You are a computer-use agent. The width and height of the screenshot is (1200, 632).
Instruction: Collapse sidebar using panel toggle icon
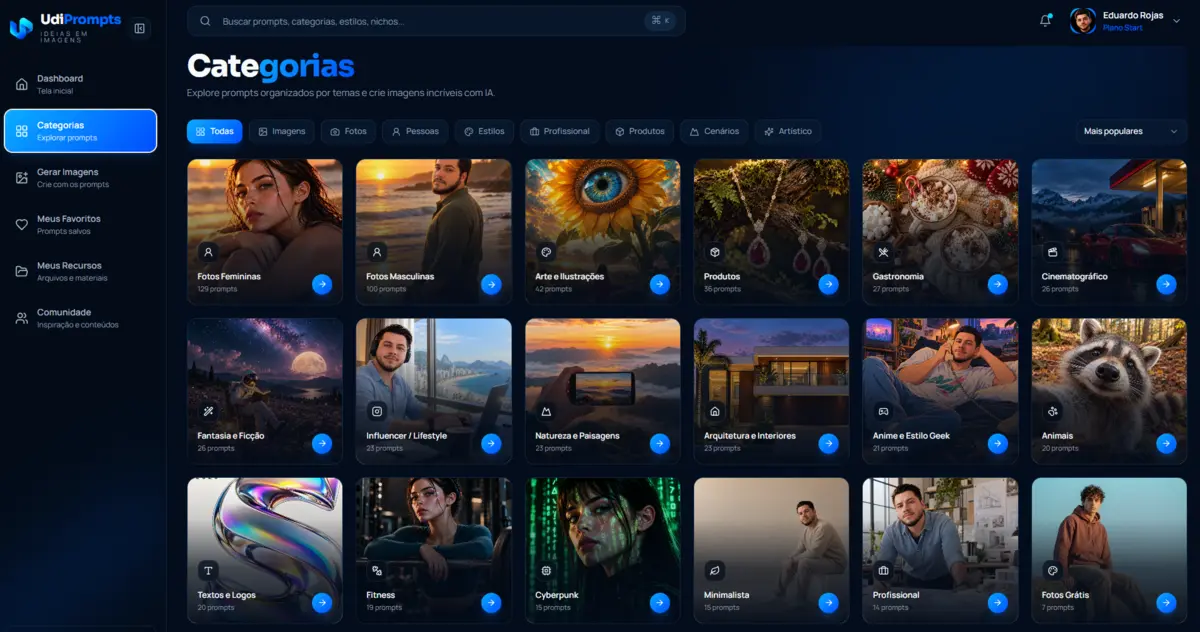[139, 28]
